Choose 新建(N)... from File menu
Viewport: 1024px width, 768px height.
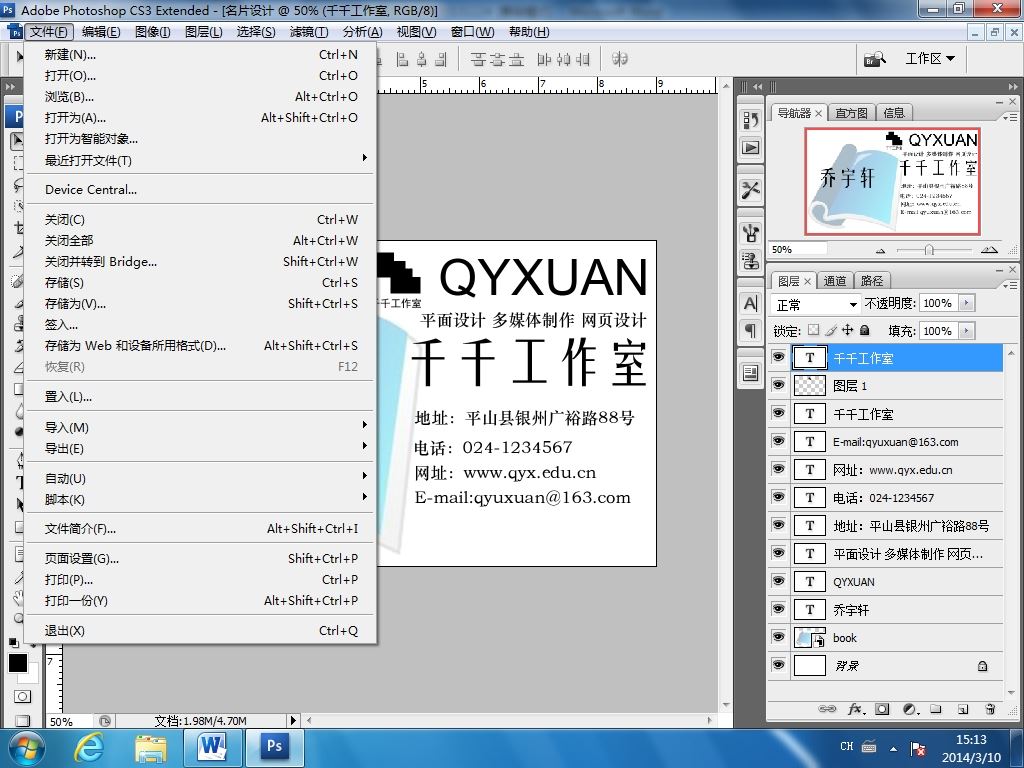[x=200, y=55]
